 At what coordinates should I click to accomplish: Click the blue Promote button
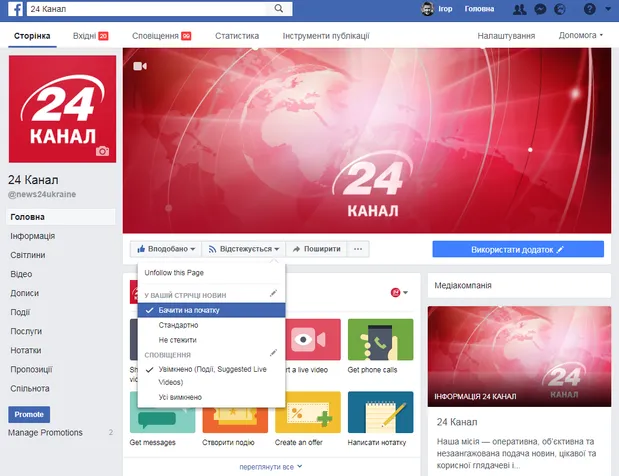pos(28,414)
